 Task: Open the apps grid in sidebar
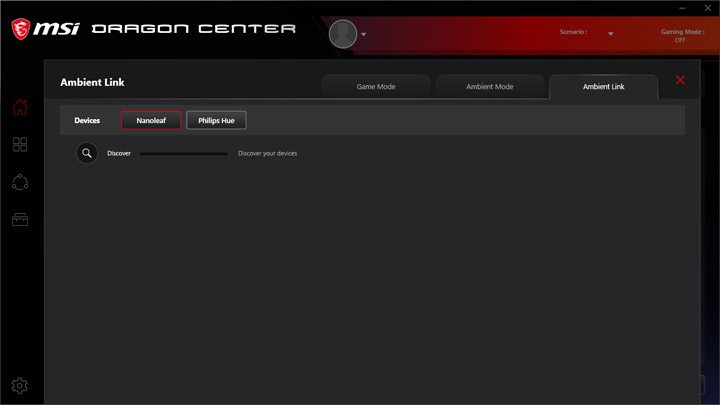click(x=20, y=145)
